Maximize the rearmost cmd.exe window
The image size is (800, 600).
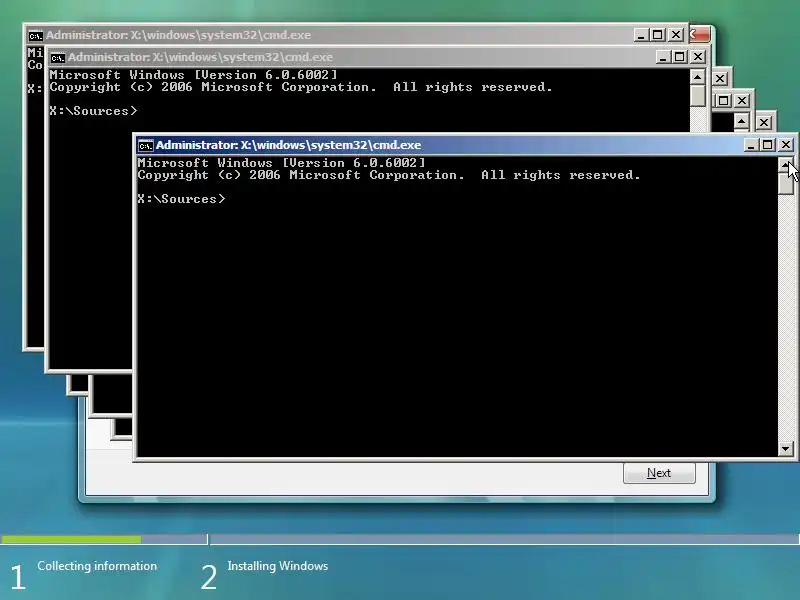tap(658, 35)
